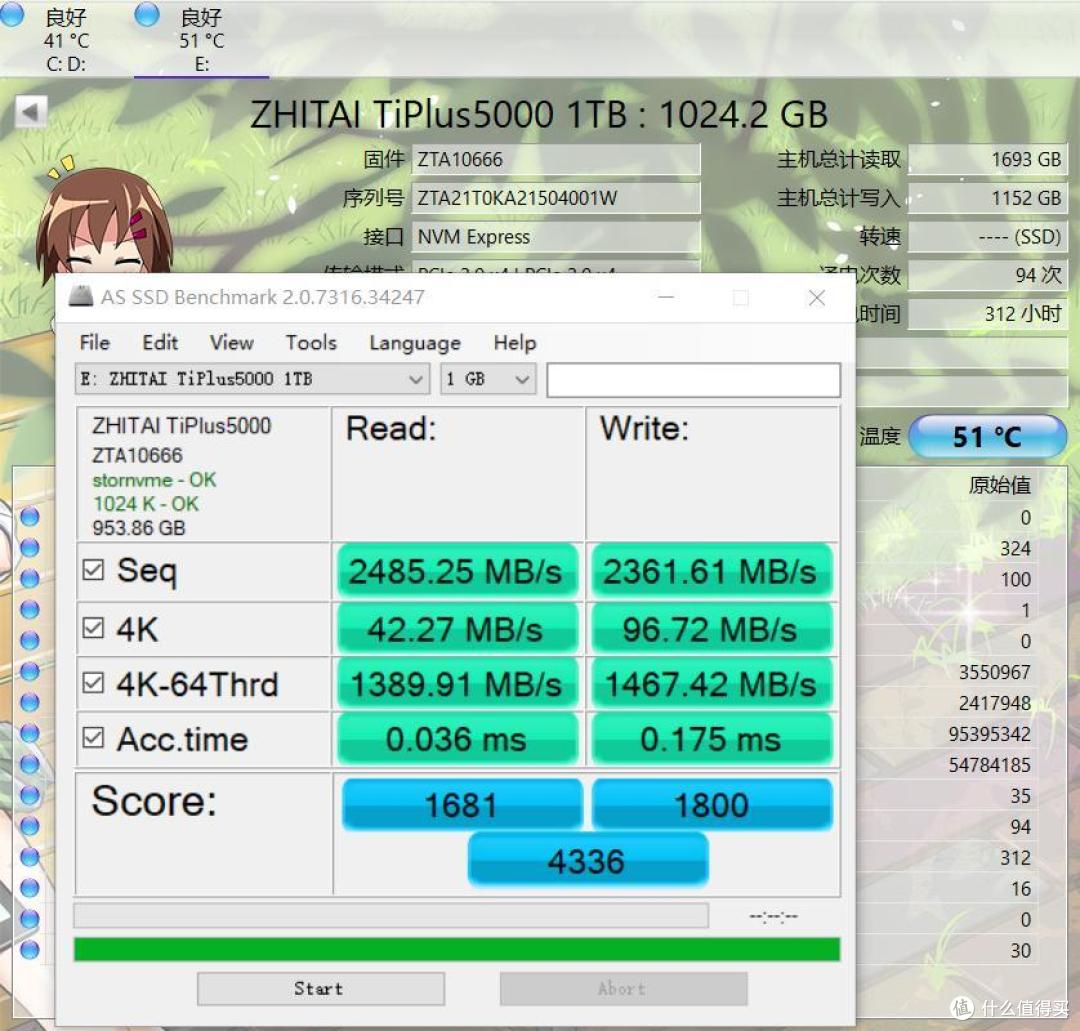Open the View menu in AS SSD
1080x1031 pixels.
pyautogui.click(x=231, y=343)
